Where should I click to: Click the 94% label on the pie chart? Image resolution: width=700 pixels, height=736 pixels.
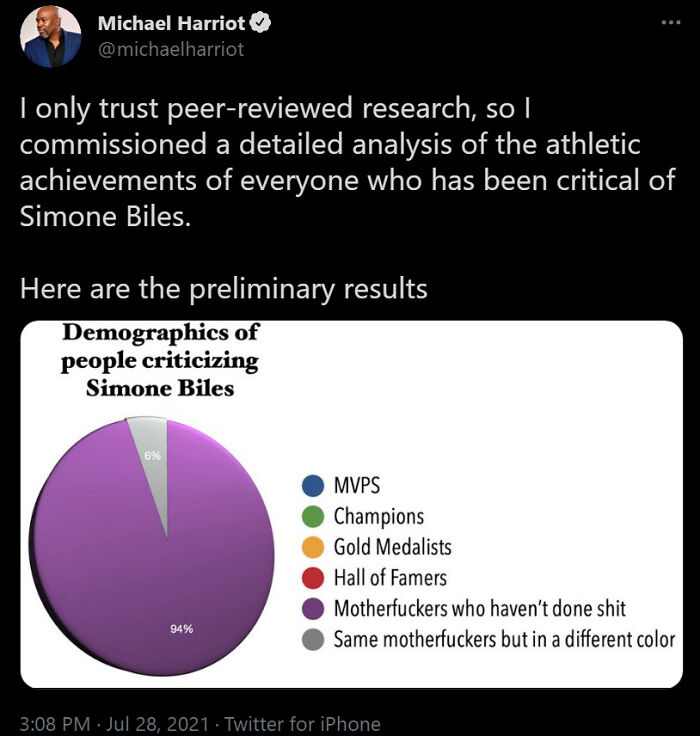[181, 629]
